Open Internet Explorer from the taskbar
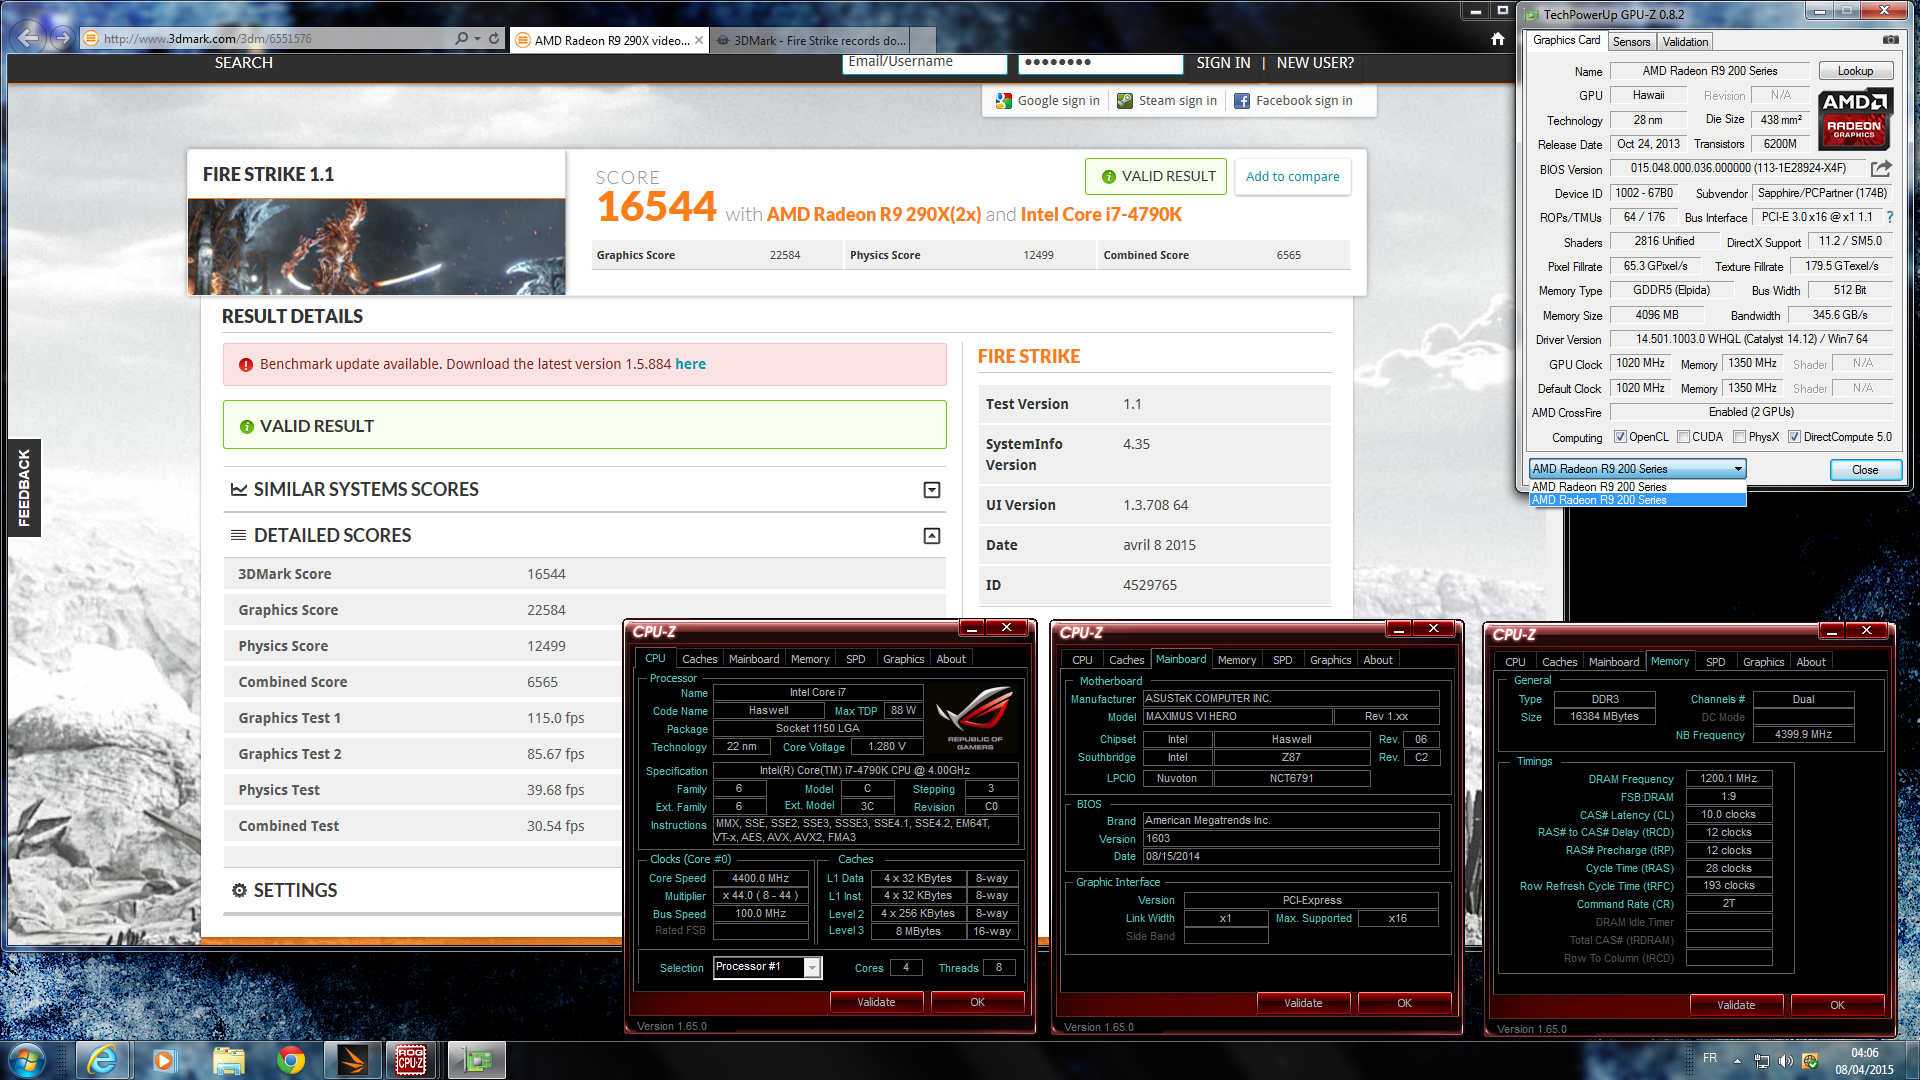The height and width of the screenshot is (1080, 1920). 102,1060
